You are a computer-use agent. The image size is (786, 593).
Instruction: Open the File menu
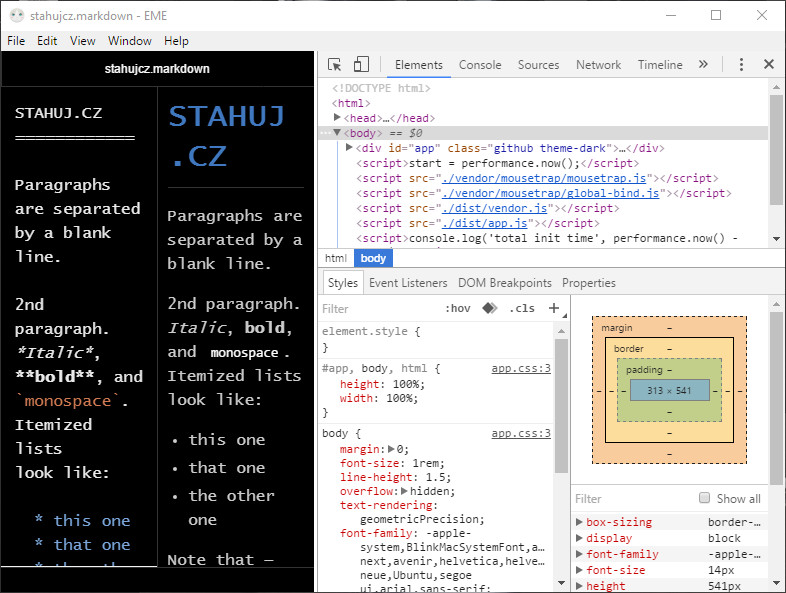tap(16, 41)
